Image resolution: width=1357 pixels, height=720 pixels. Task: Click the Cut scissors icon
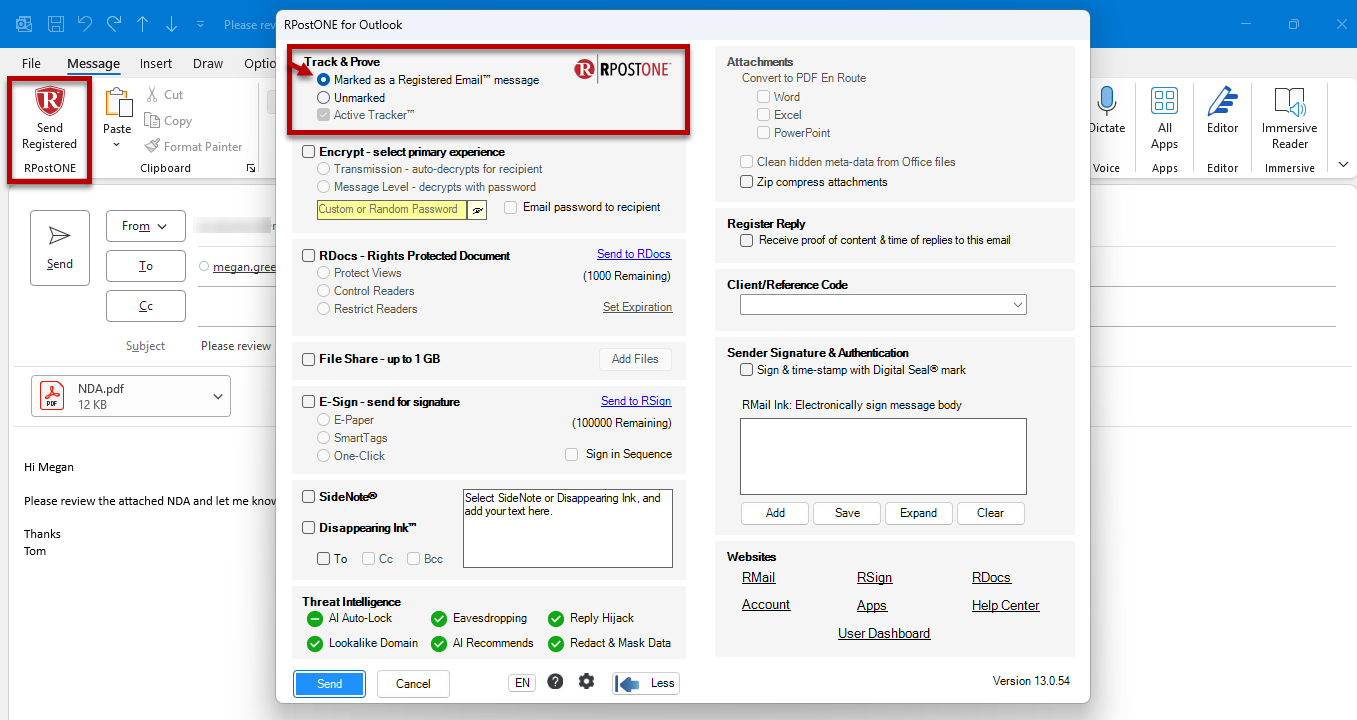point(152,94)
